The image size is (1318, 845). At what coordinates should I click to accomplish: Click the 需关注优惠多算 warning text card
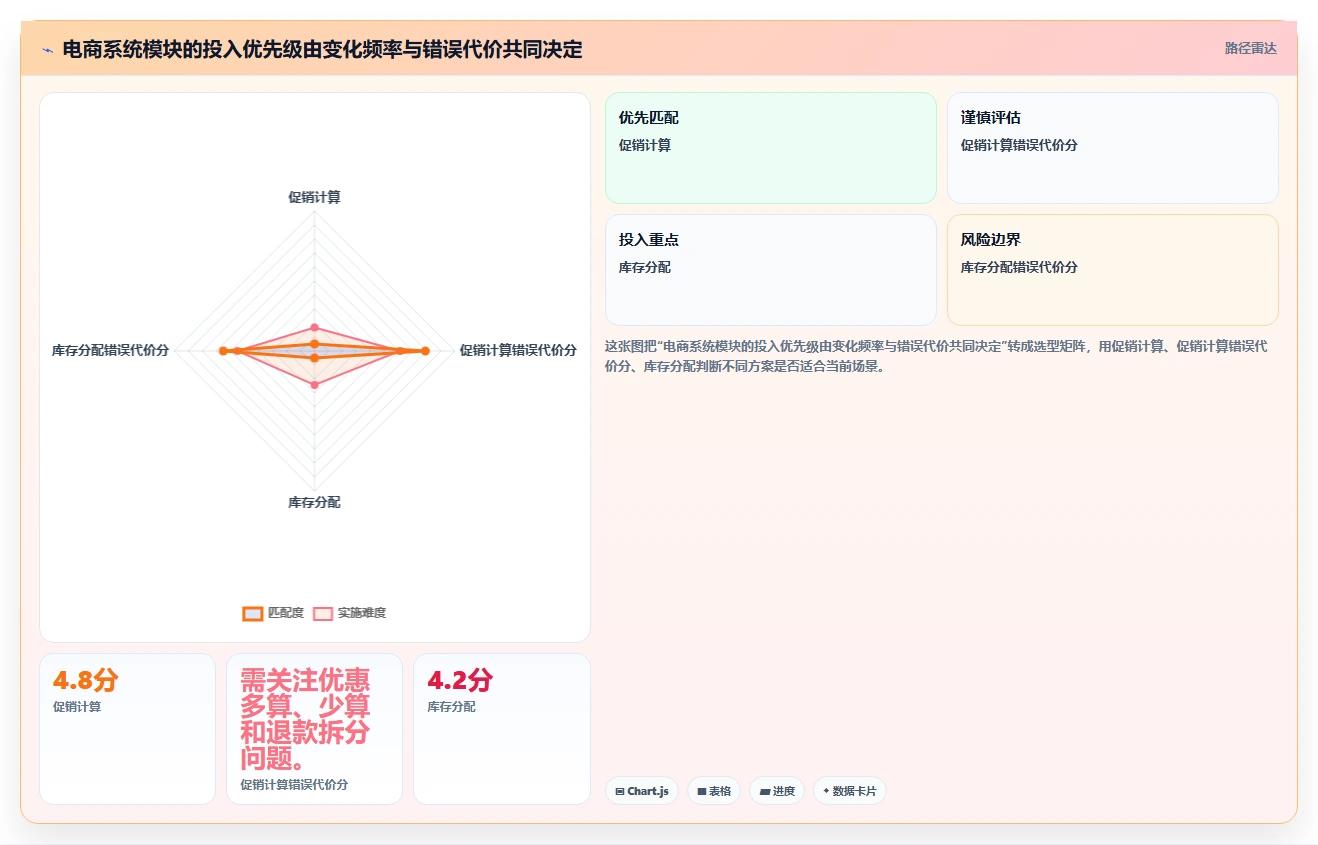(x=314, y=729)
